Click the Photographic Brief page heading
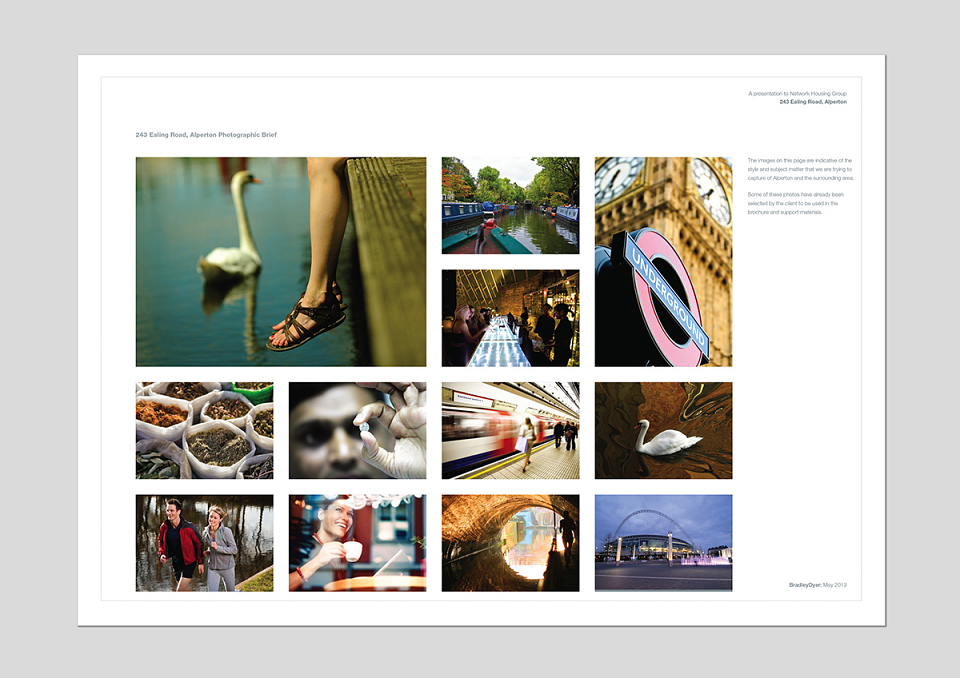 (206, 135)
